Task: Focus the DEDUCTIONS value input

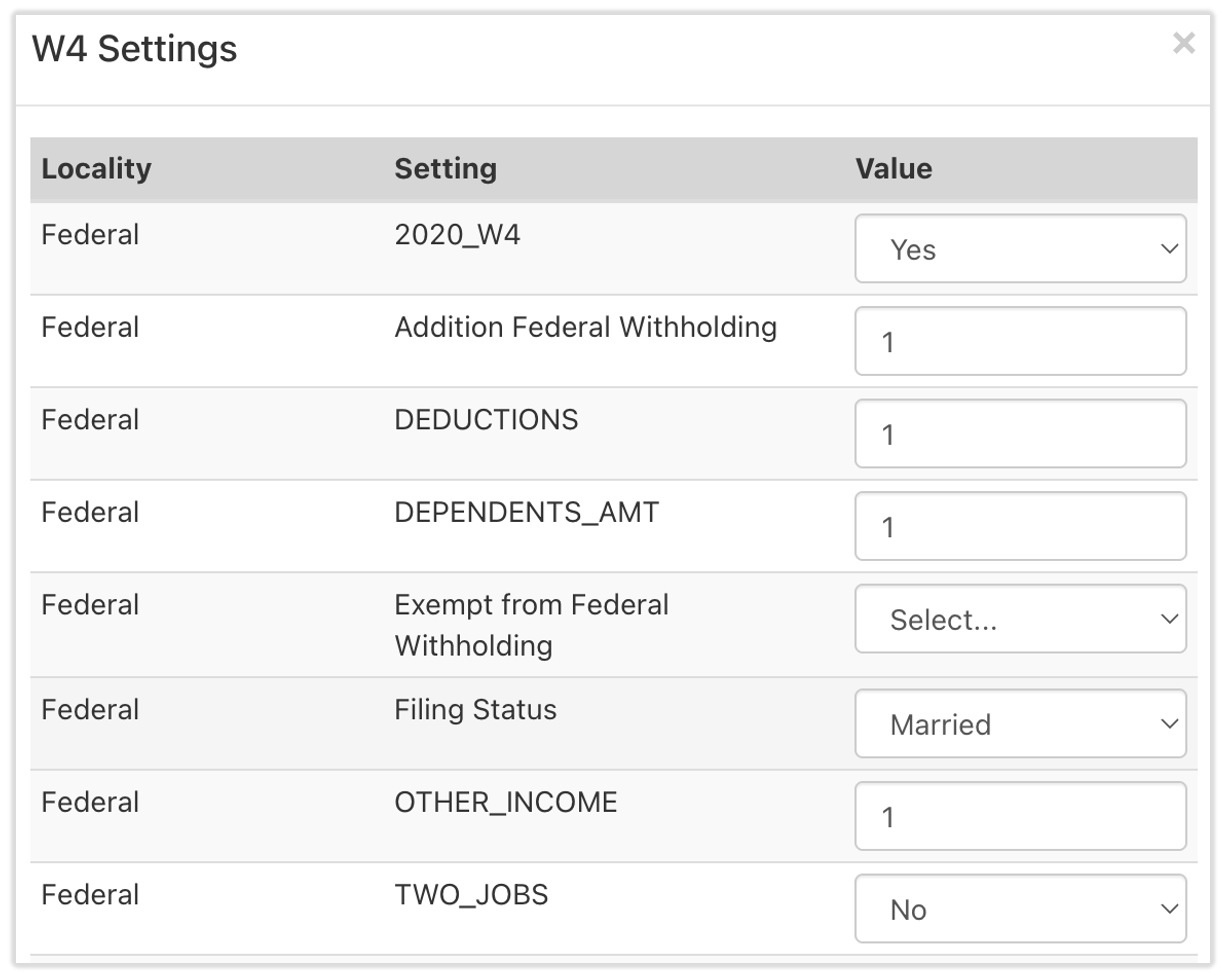Action: (1020, 434)
